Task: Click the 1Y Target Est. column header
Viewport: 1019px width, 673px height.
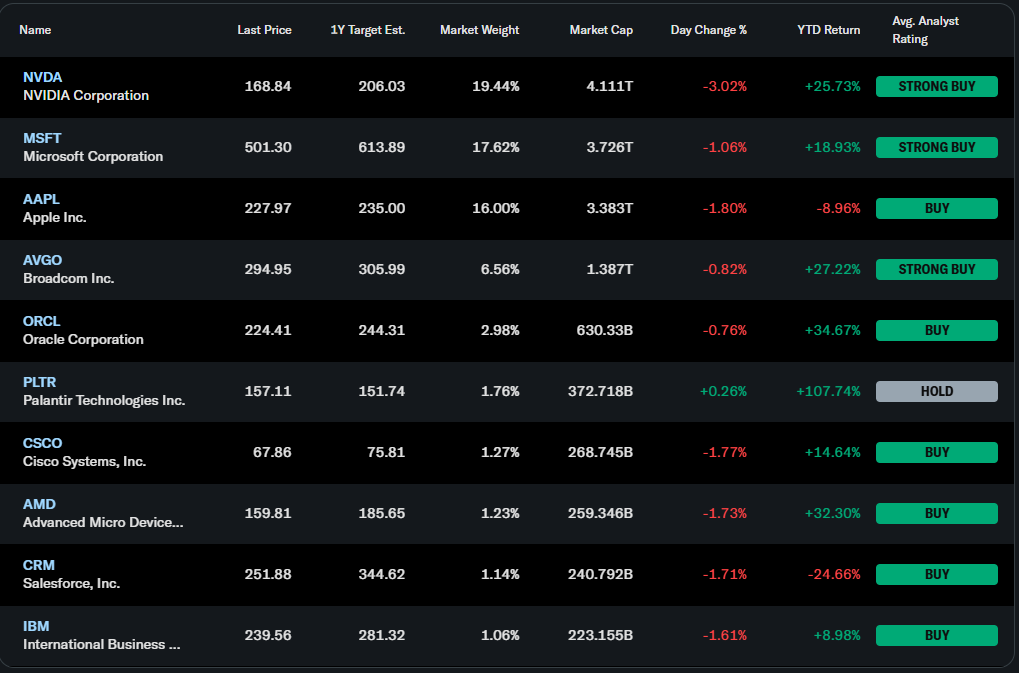Action: (x=368, y=30)
